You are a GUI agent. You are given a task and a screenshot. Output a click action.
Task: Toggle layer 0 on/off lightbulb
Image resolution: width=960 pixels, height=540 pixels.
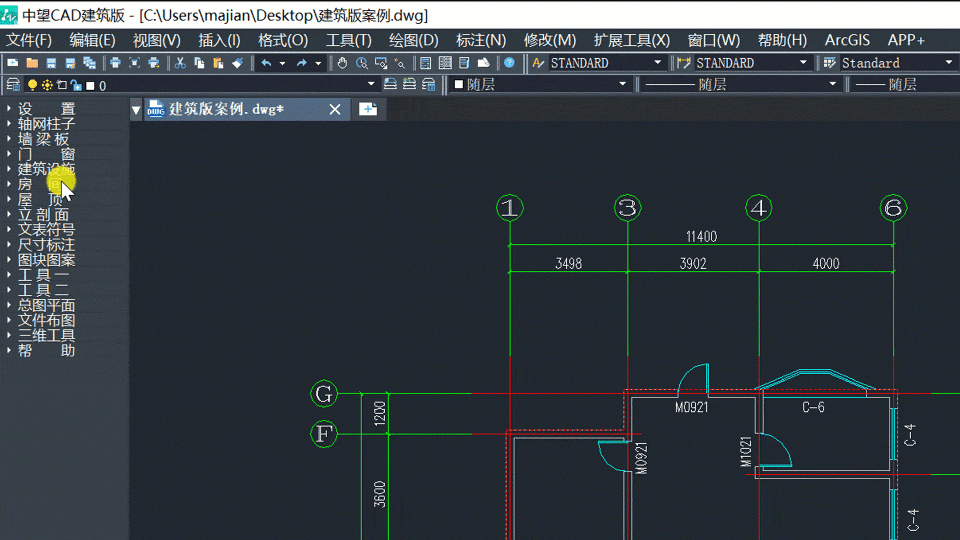point(32,86)
